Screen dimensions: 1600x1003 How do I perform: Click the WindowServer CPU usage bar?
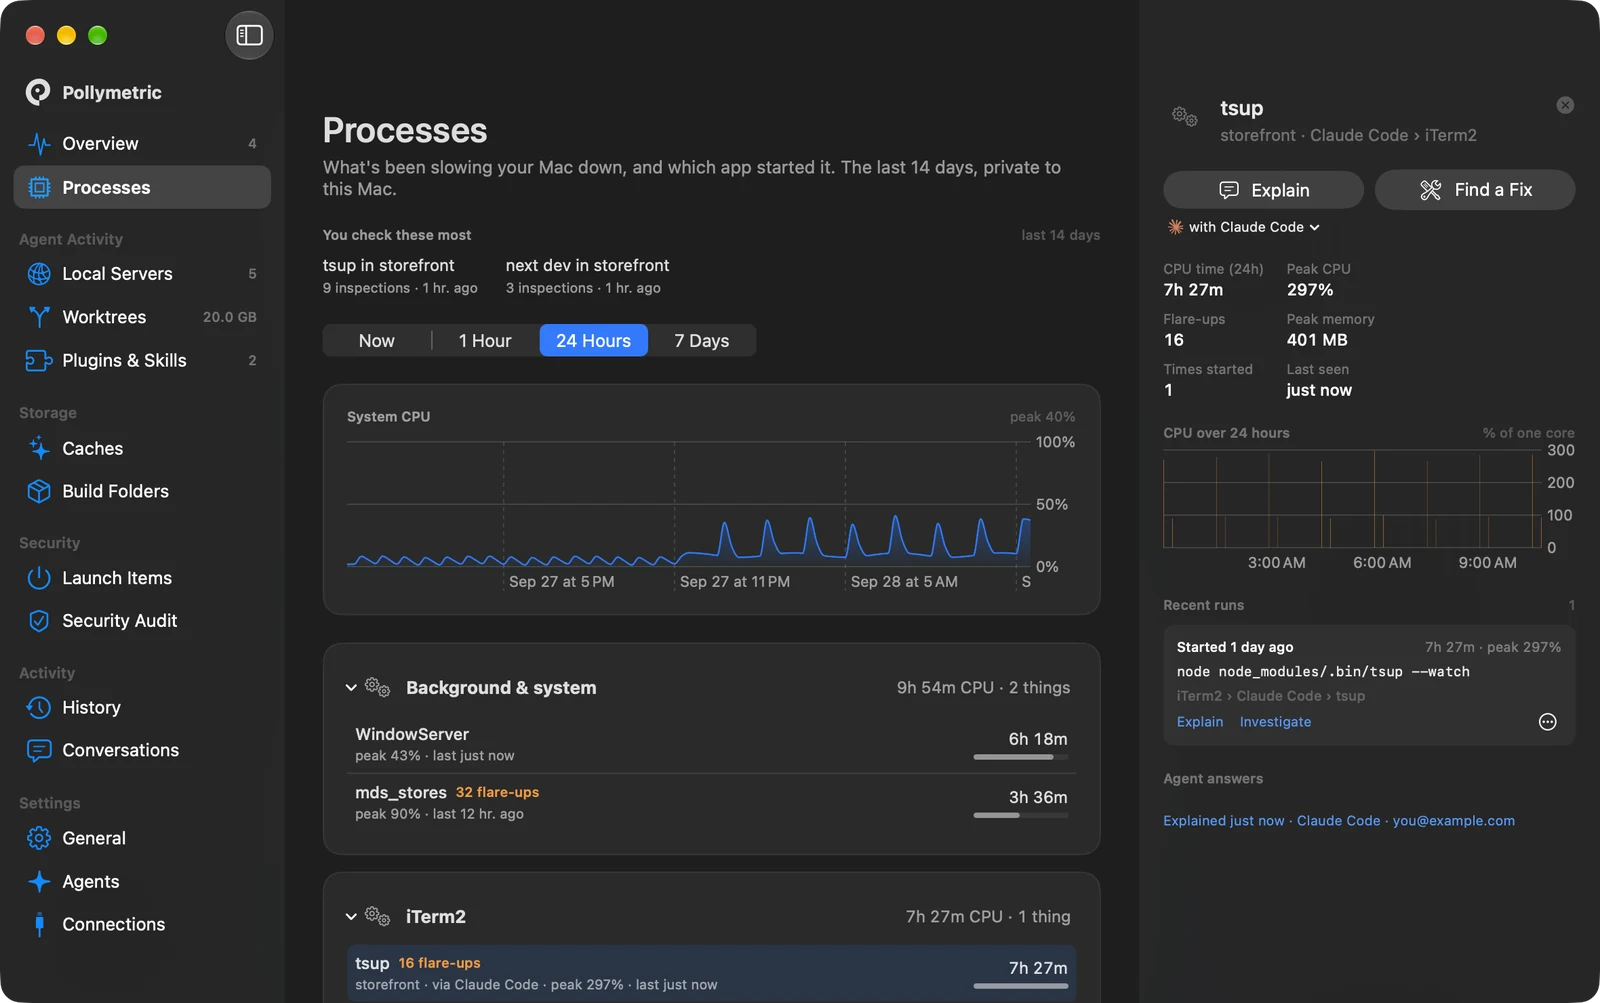coord(1021,757)
